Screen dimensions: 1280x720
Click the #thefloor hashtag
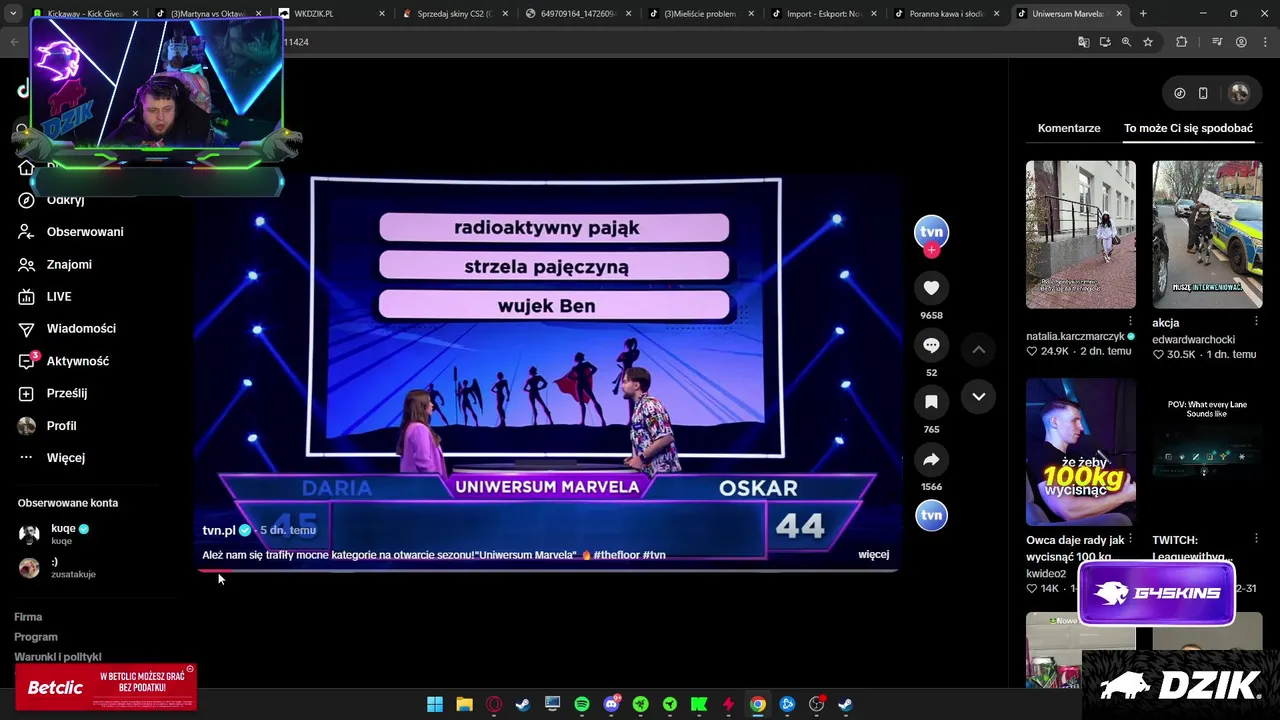[616, 555]
